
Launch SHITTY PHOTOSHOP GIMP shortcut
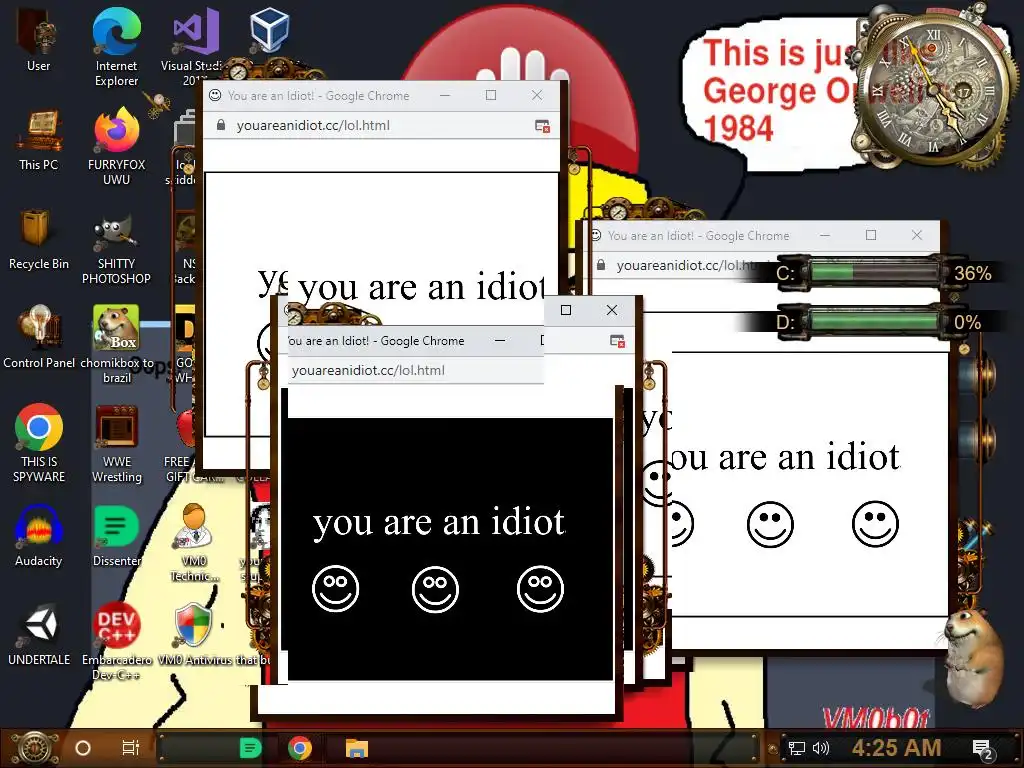coord(116,251)
